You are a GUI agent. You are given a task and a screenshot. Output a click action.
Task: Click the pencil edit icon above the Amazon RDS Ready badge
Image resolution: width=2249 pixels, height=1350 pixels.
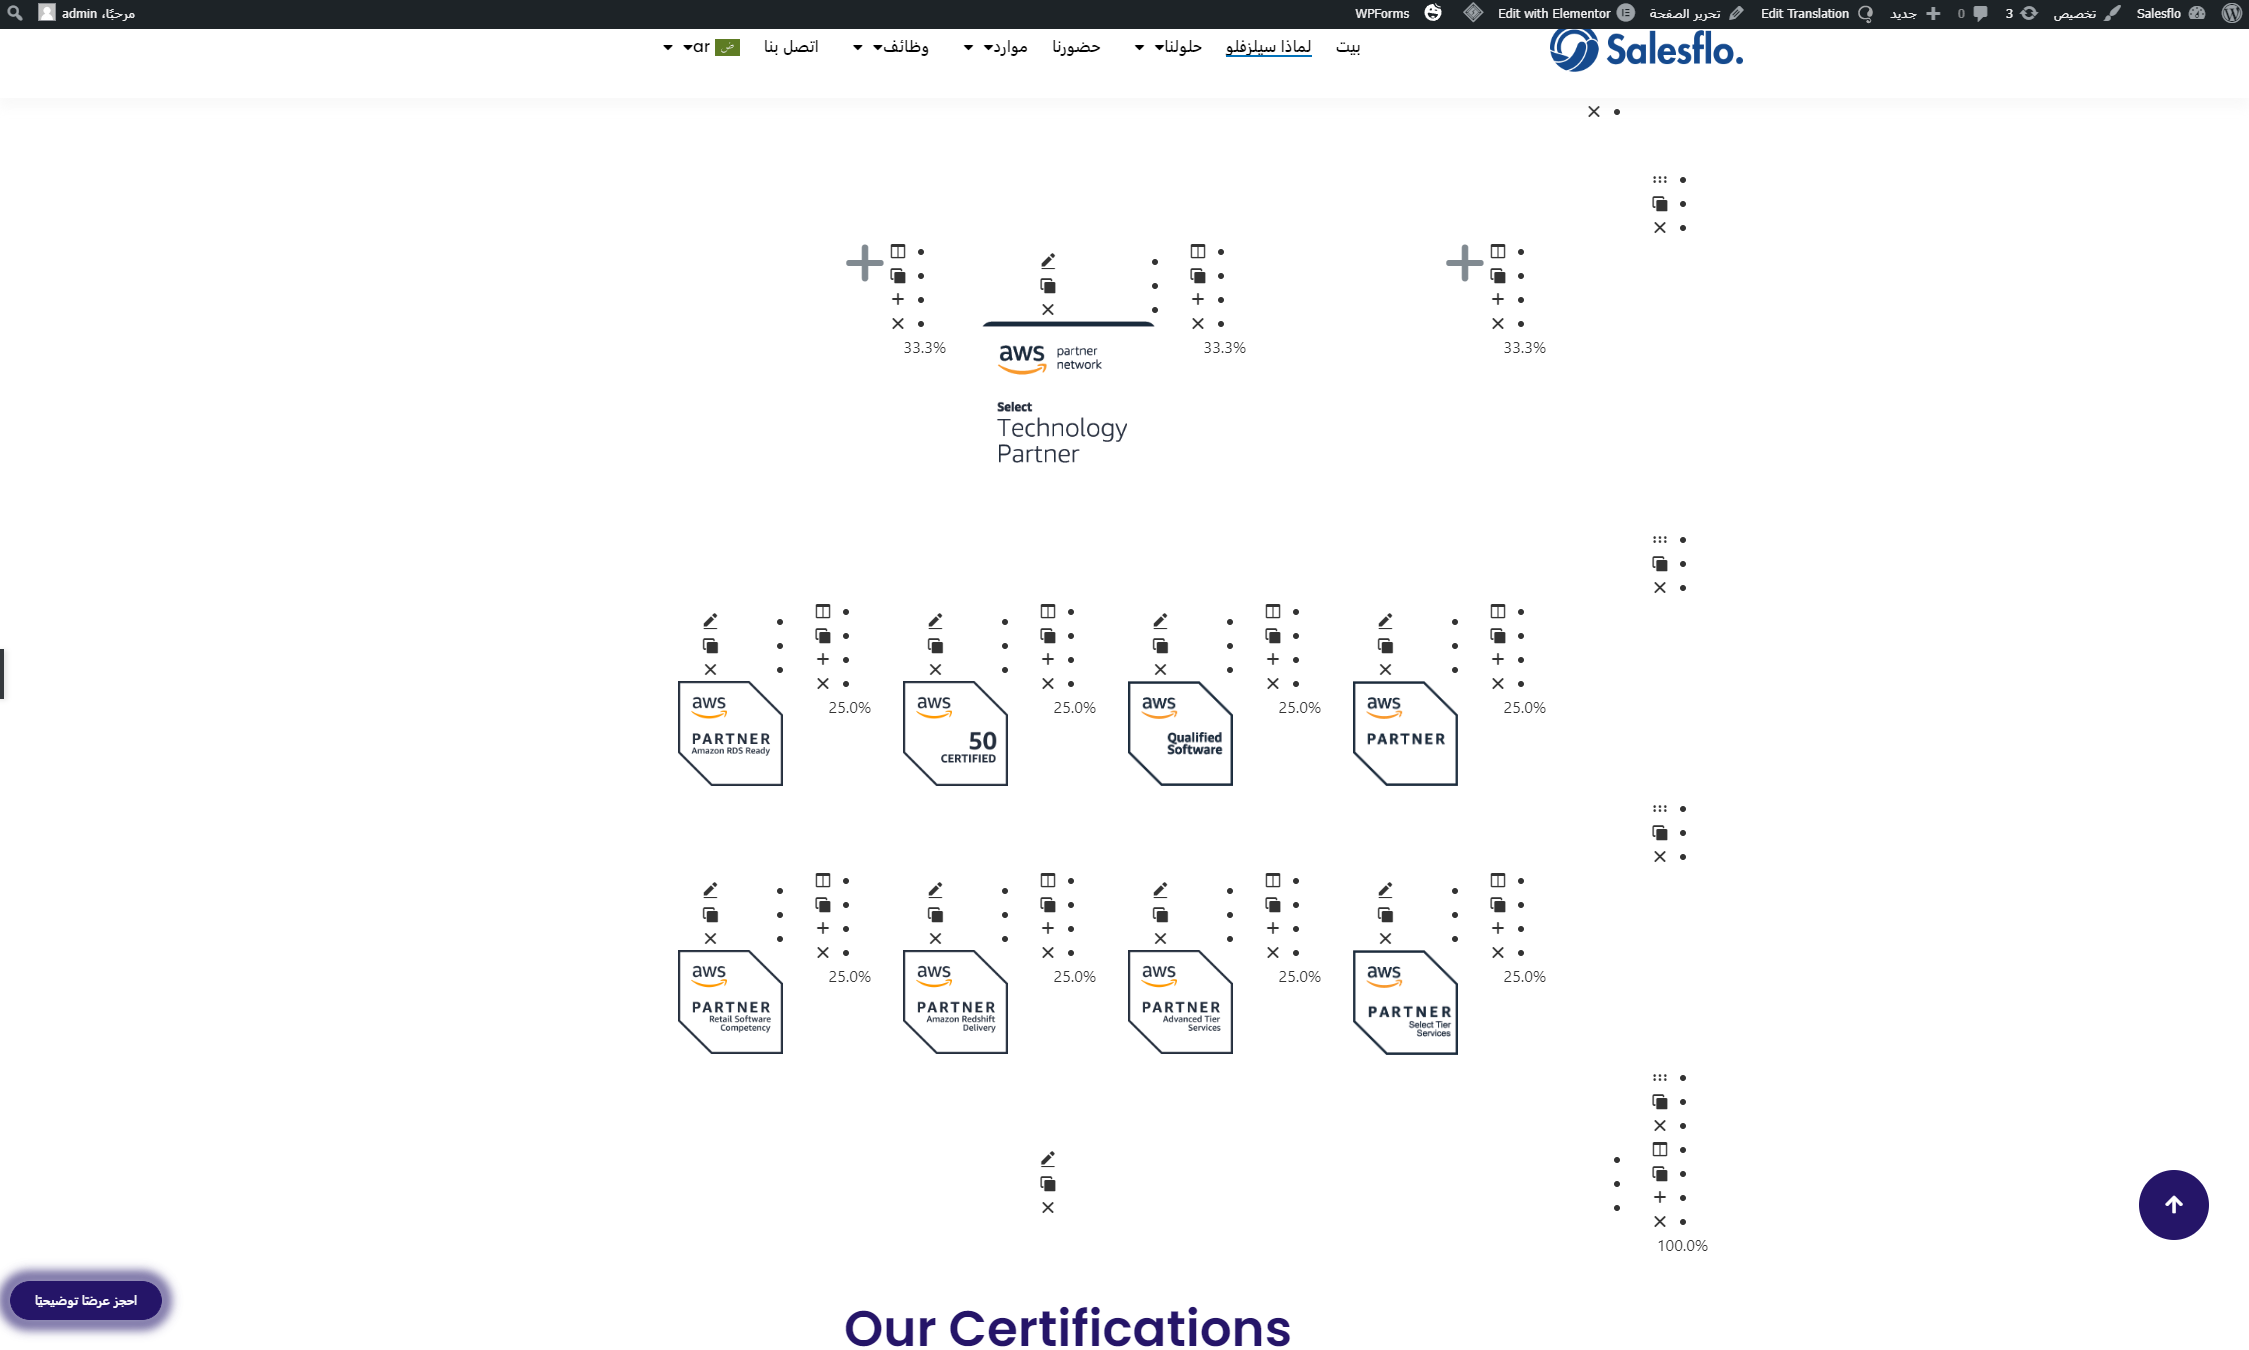click(710, 621)
